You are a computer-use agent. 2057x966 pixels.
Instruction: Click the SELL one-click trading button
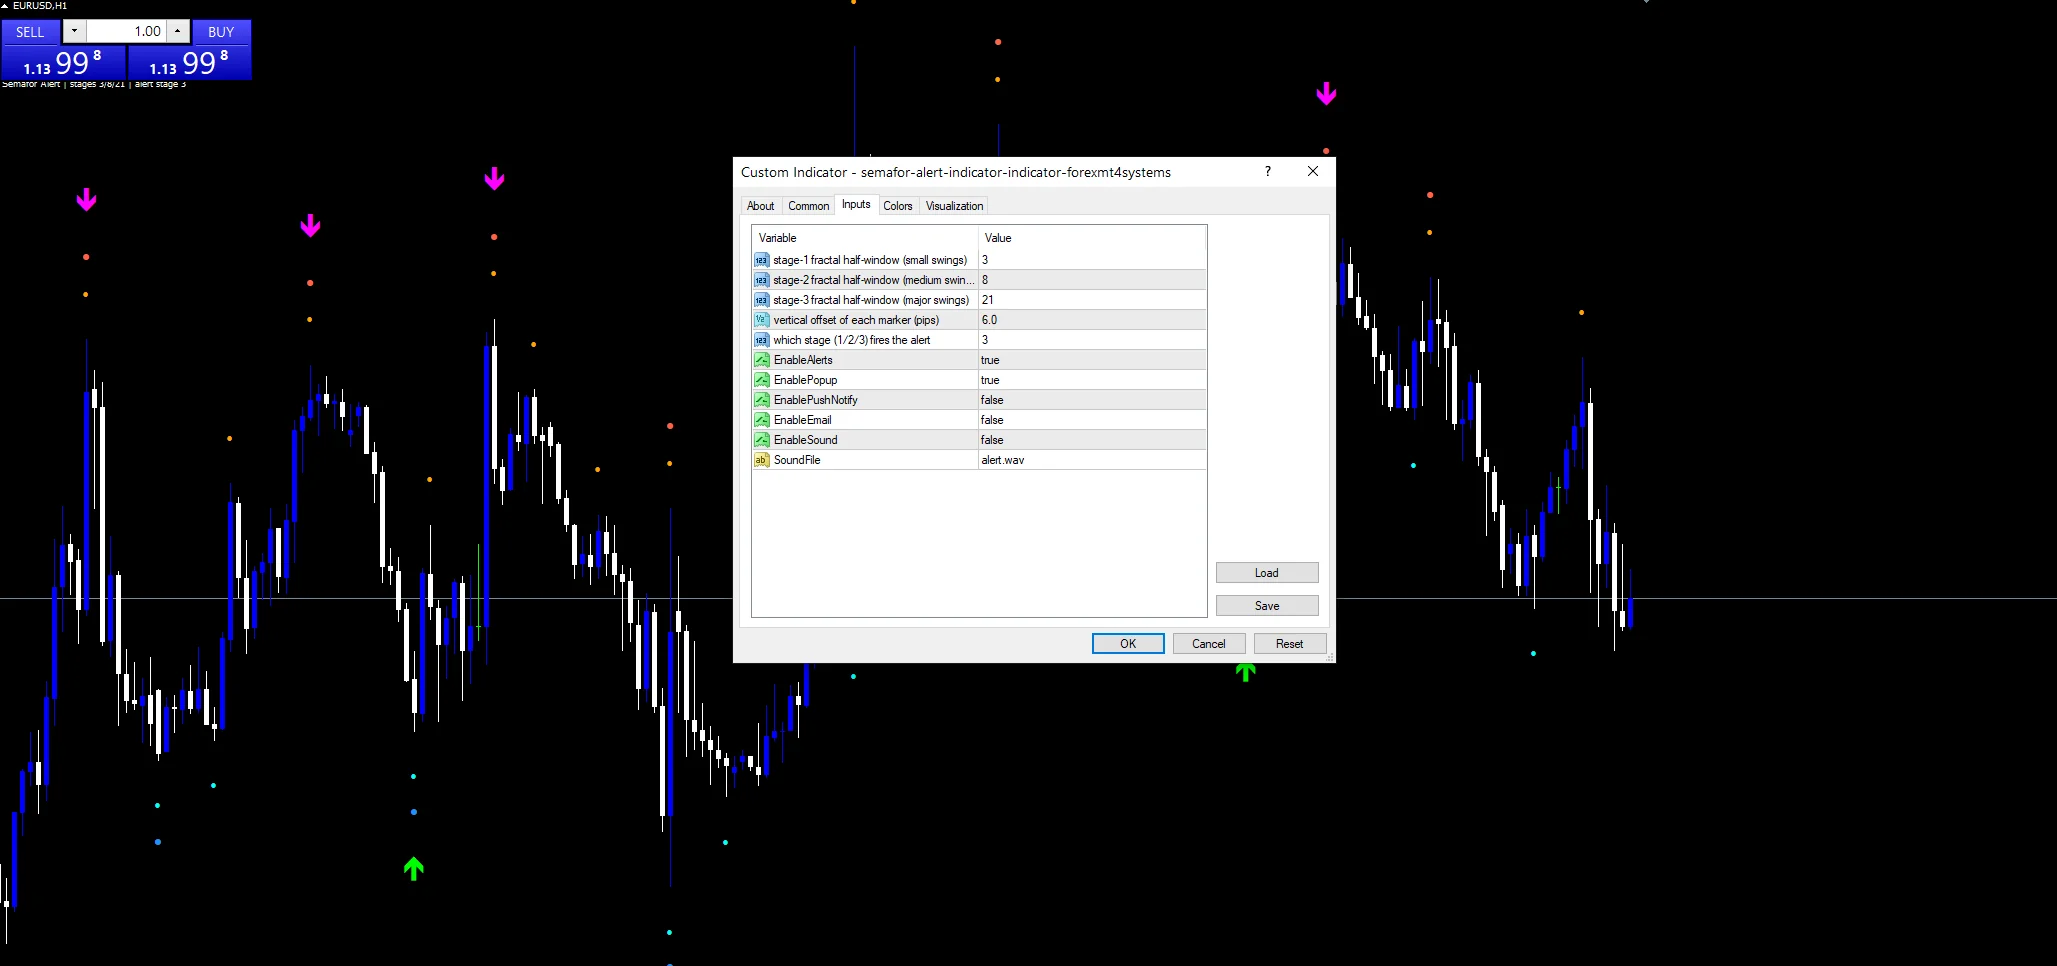(30, 32)
